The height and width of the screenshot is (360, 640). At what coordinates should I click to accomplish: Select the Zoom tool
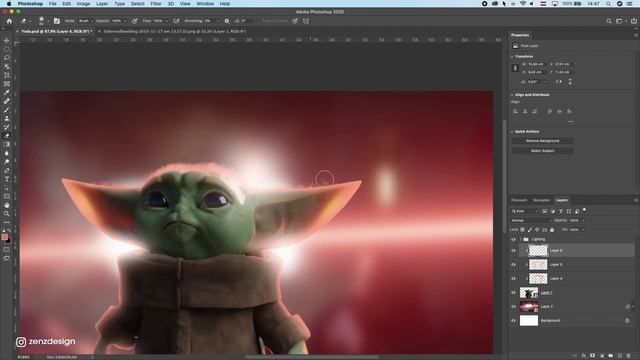tap(7, 213)
